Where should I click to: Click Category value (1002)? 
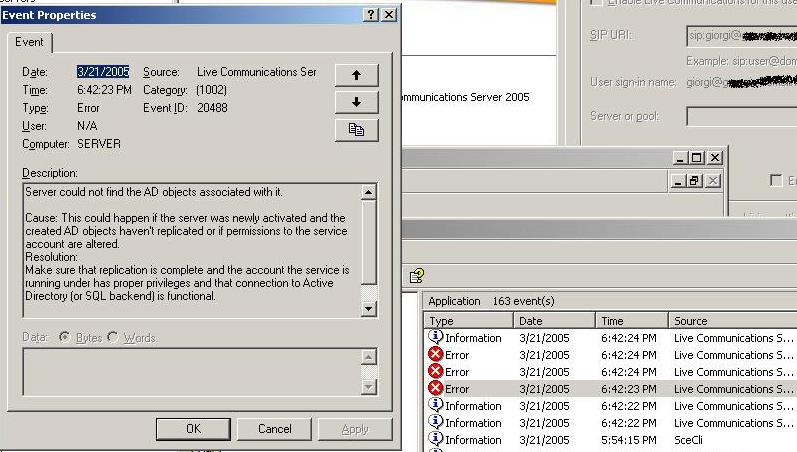(x=211, y=90)
